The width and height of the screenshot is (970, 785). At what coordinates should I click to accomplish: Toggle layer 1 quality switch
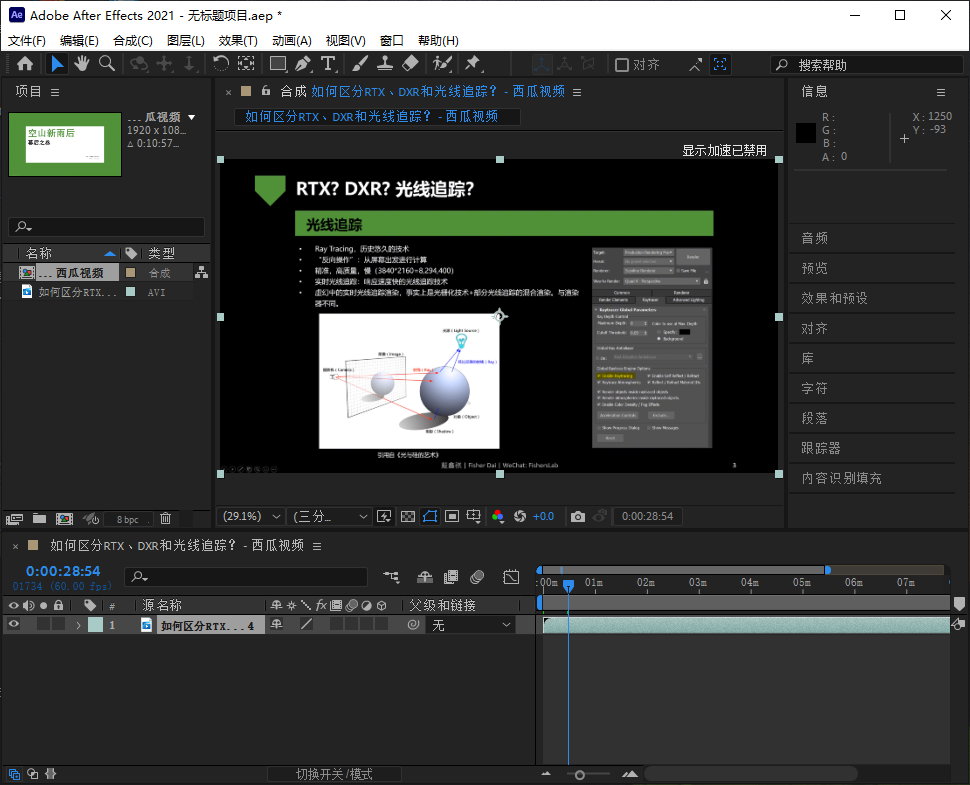[306, 625]
